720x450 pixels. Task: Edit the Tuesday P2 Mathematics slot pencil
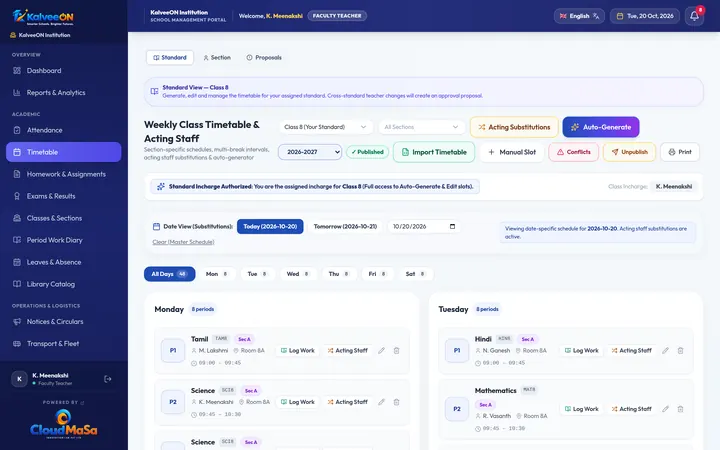[665, 409]
